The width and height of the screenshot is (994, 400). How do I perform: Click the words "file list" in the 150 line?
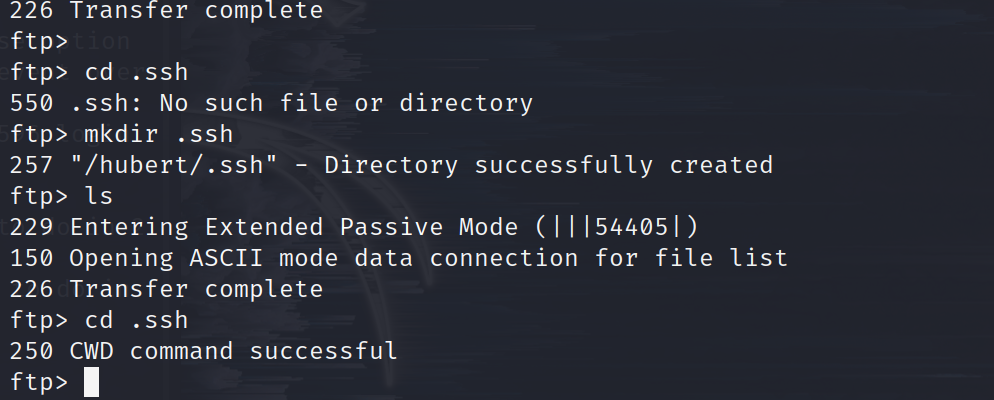(x=721, y=258)
